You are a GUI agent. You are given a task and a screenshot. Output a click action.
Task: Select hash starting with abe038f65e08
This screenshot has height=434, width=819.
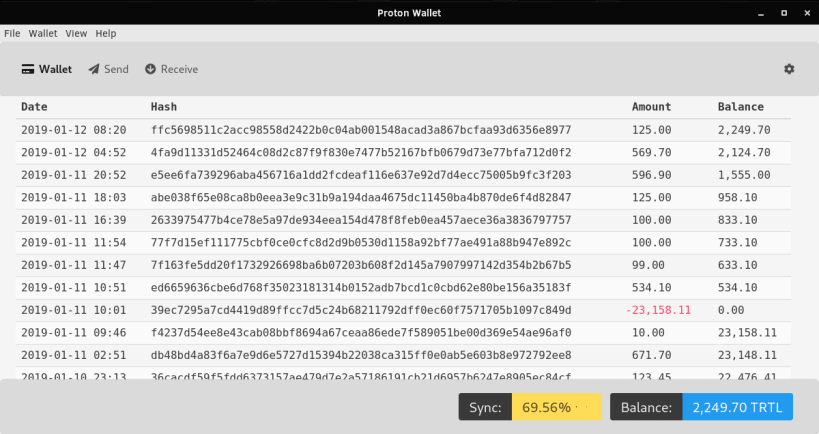[x=361, y=197]
